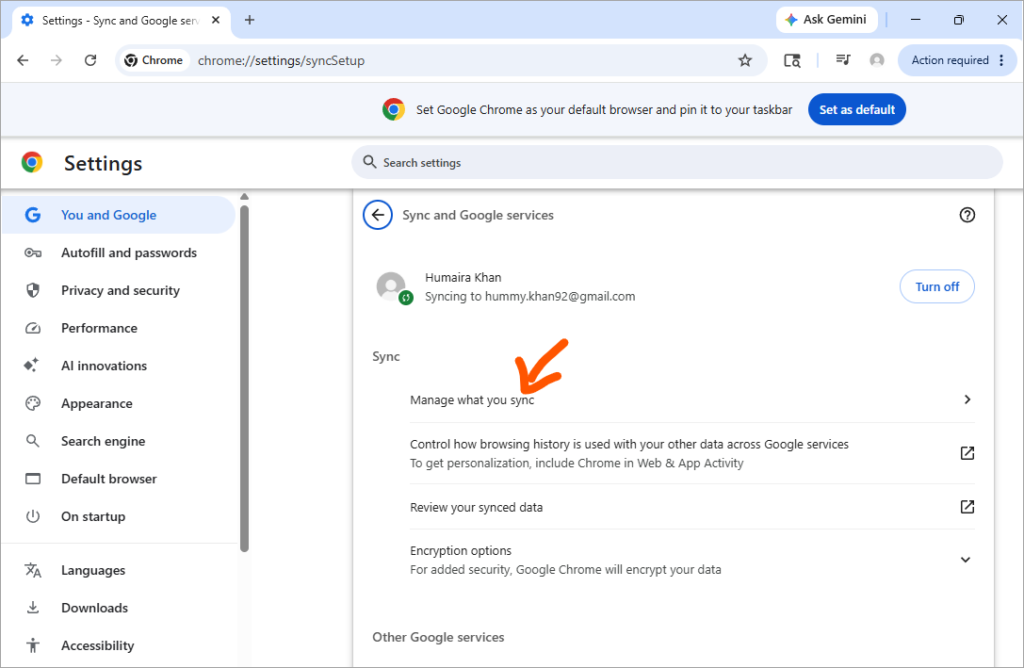Click the sidebar scrollbar thumb
This screenshot has height=668, width=1024.
coord(244,379)
